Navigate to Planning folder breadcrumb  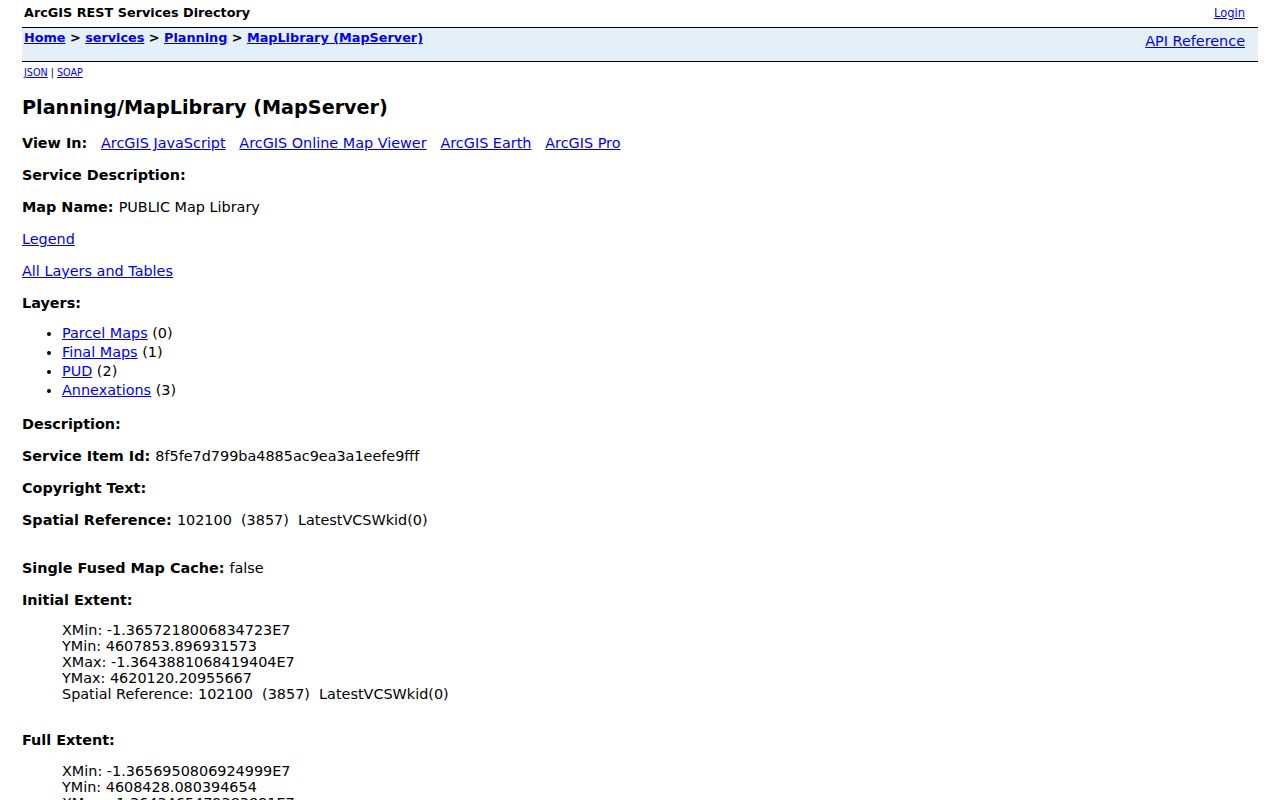click(x=195, y=38)
